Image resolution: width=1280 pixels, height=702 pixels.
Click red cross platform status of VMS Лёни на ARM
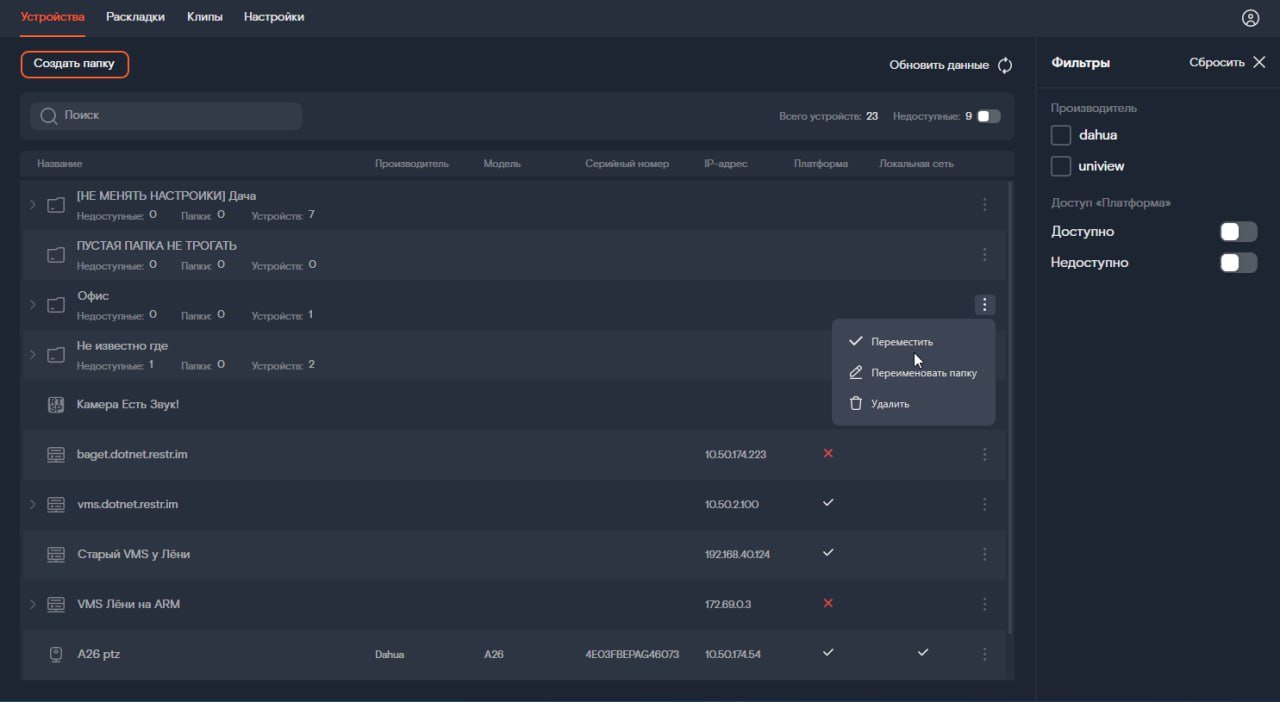(828, 604)
